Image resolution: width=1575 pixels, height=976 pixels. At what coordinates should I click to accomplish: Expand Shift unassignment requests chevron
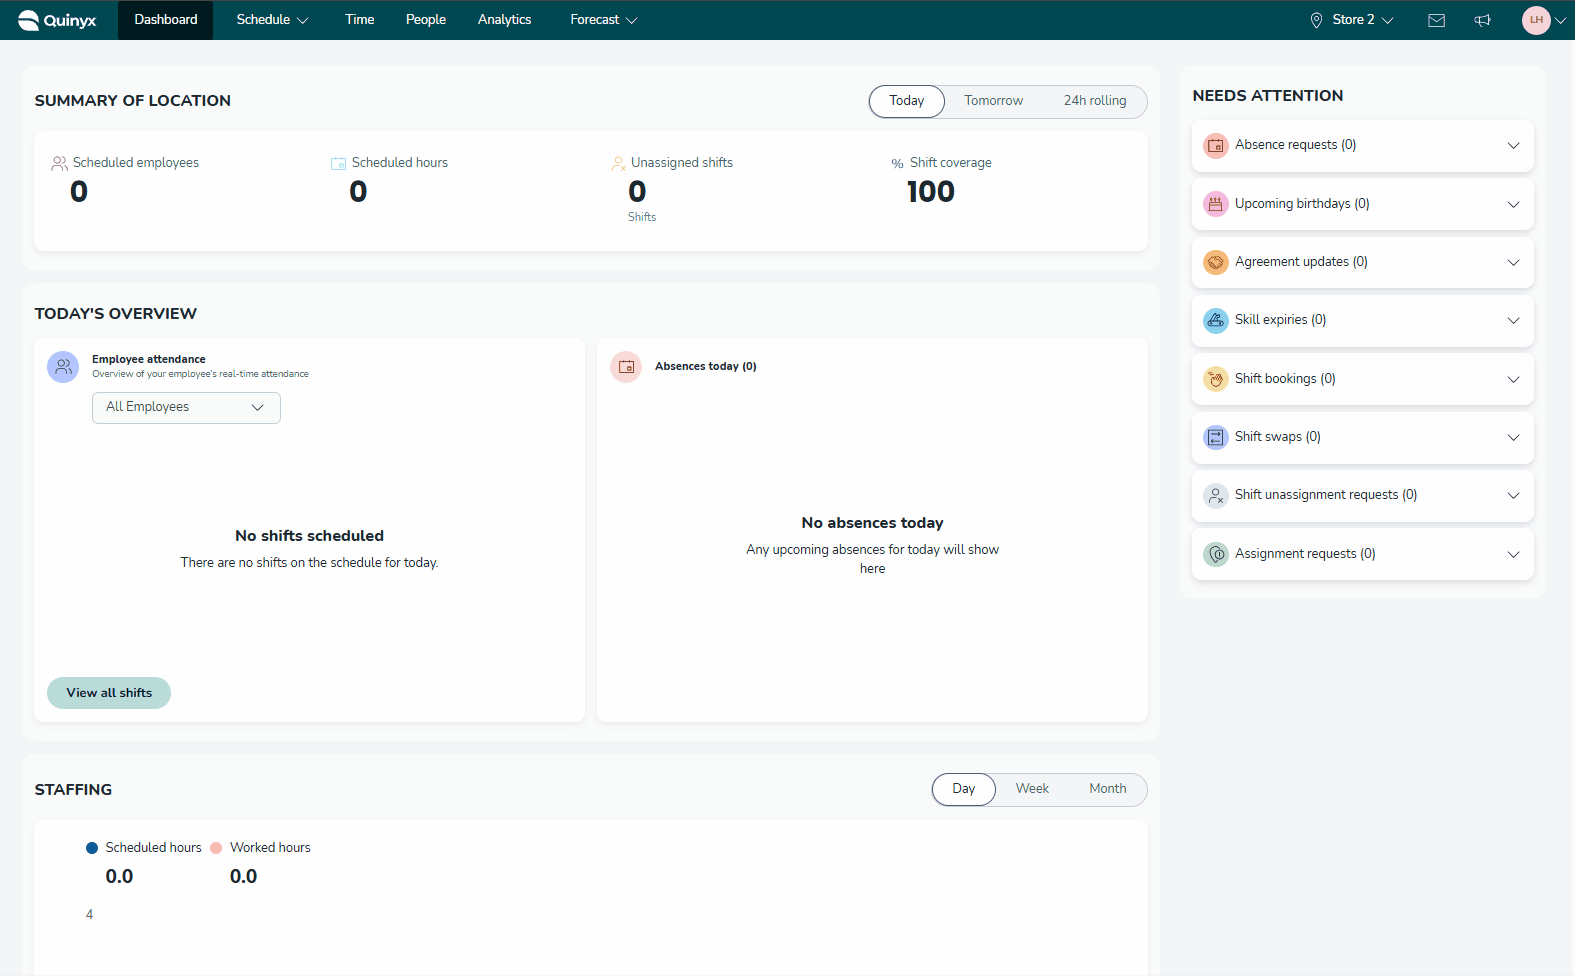click(x=1514, y=495)
